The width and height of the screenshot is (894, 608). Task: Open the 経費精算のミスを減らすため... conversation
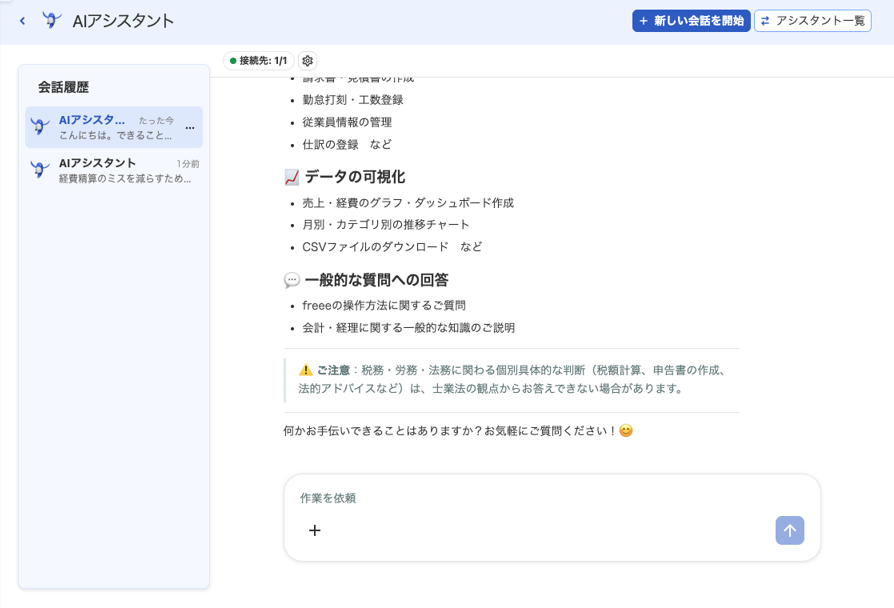click(114, 171)
